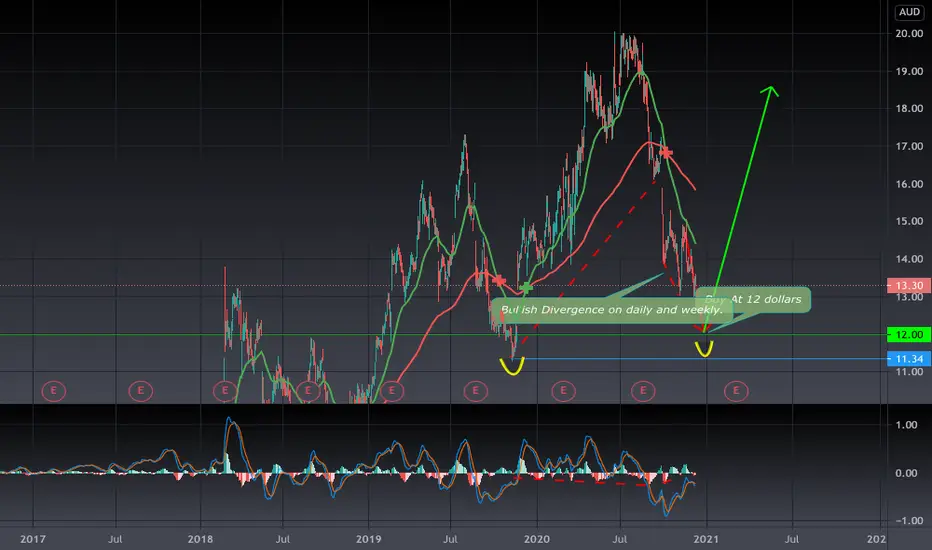932x550 pixels.
Task: Select the 'Bullish Divergence on daily and weekly' callout
Action: 612,310
